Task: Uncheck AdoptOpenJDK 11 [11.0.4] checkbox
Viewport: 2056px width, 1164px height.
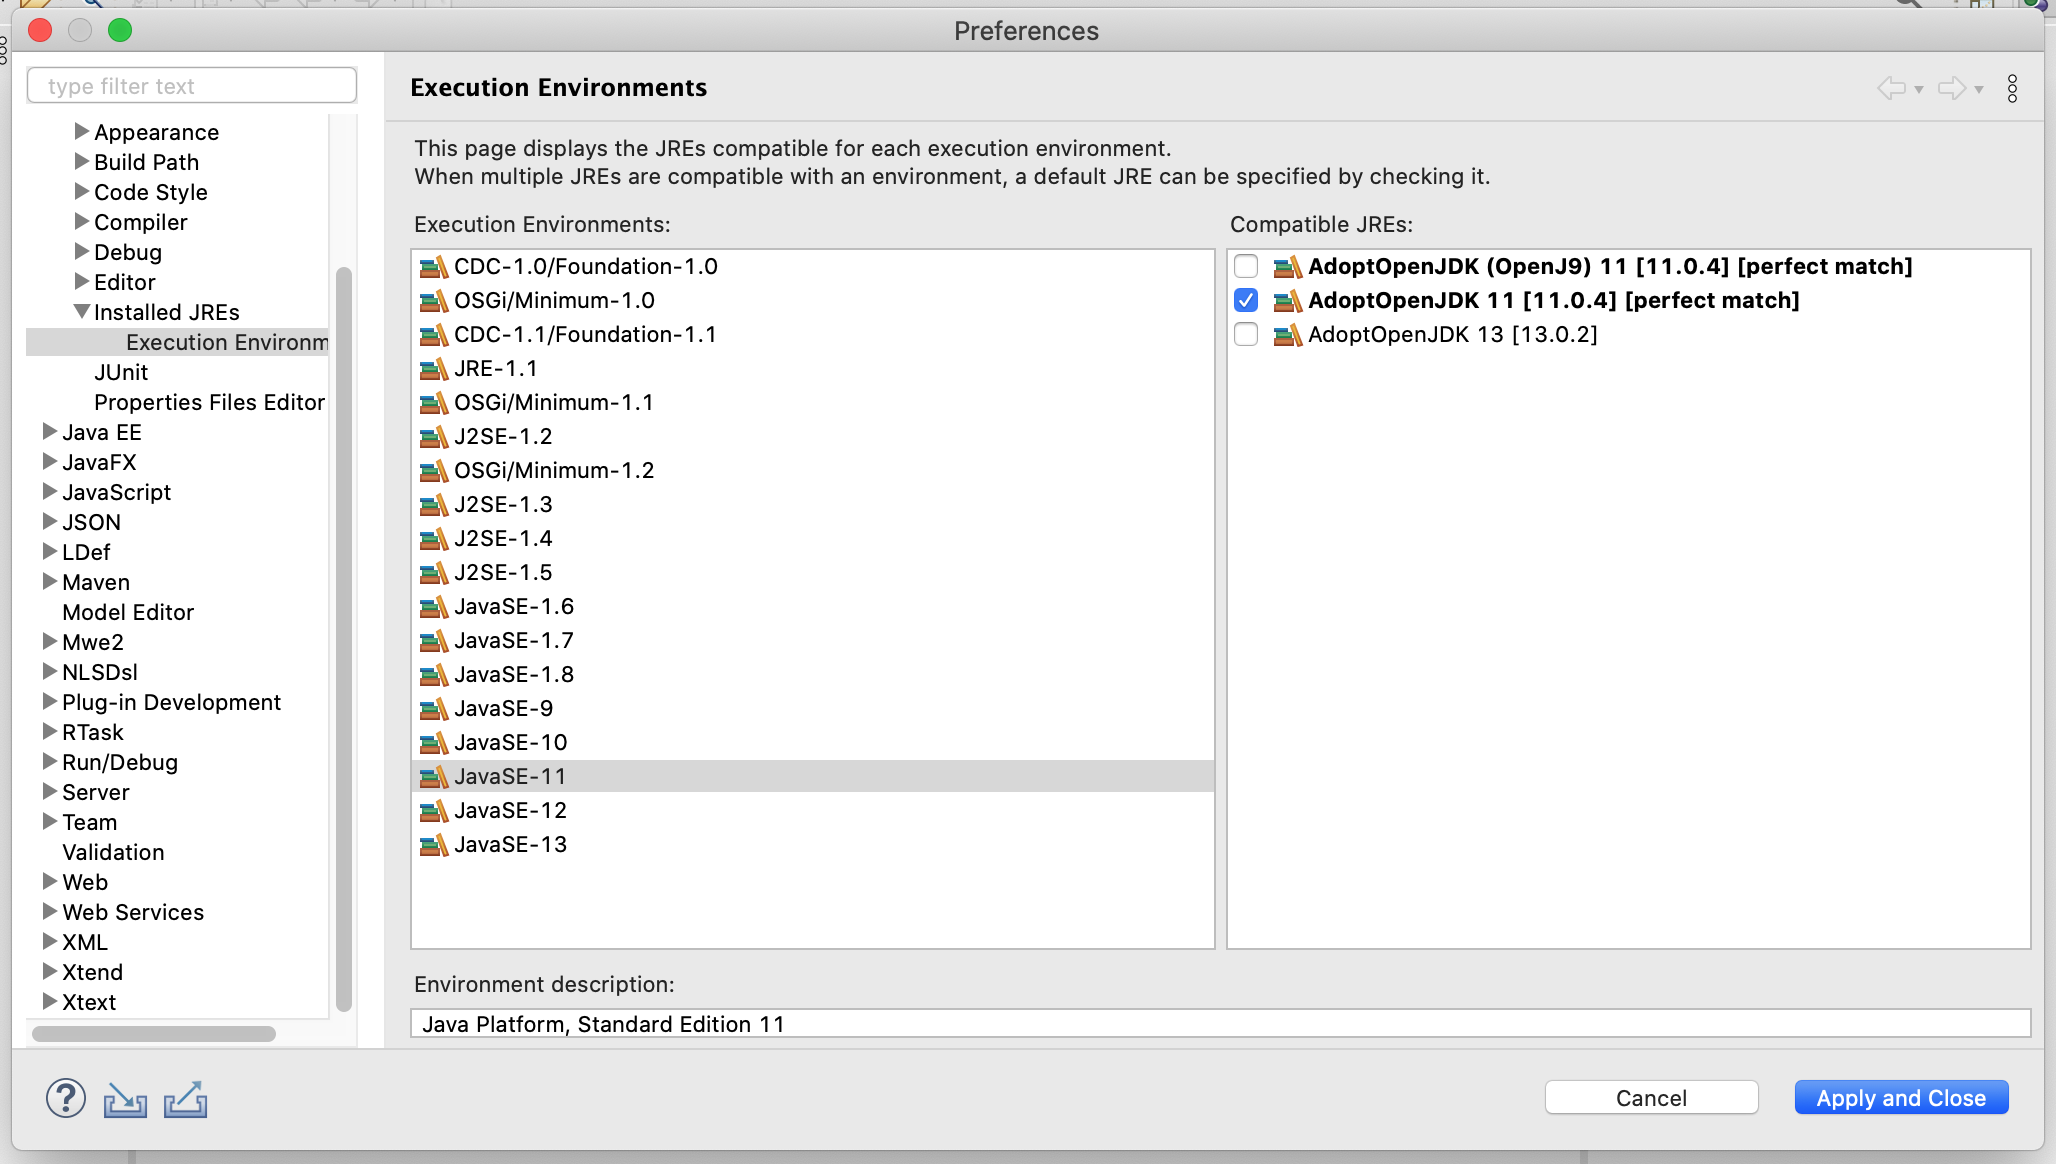Action: 1246,300
